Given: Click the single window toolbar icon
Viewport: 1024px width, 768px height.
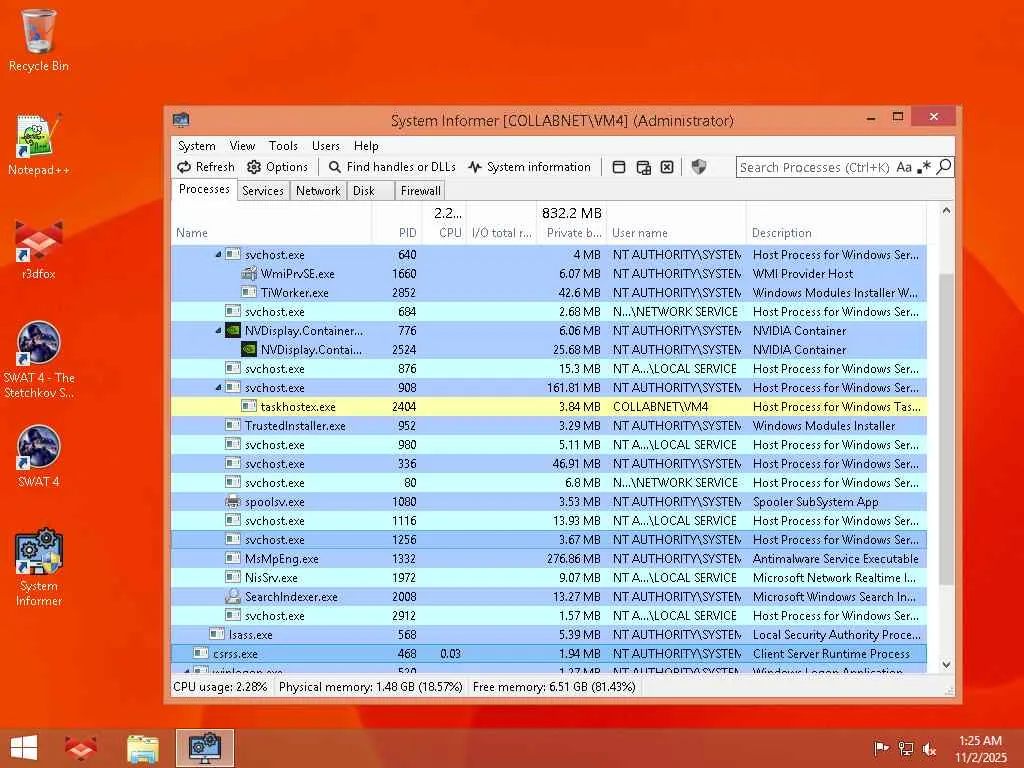Looking at the screenshot, I should point(619,167).
